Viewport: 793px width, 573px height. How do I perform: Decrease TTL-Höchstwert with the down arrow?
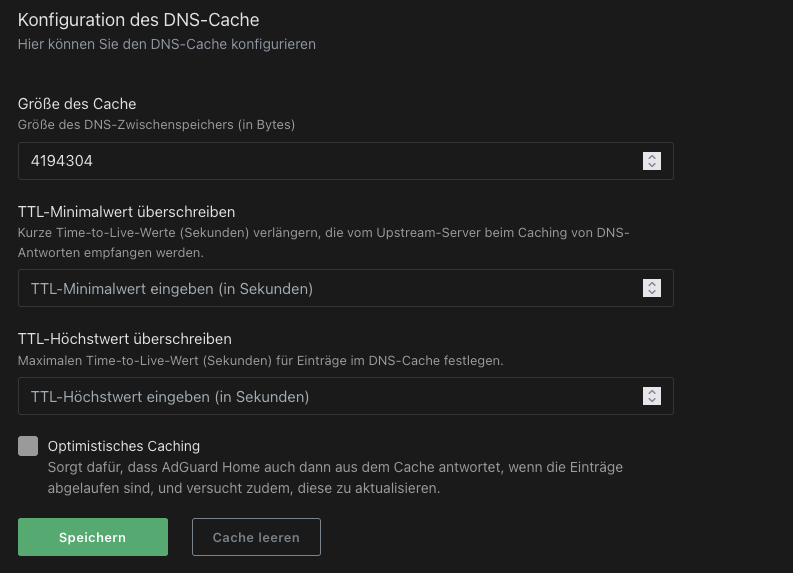click(652, 401)
